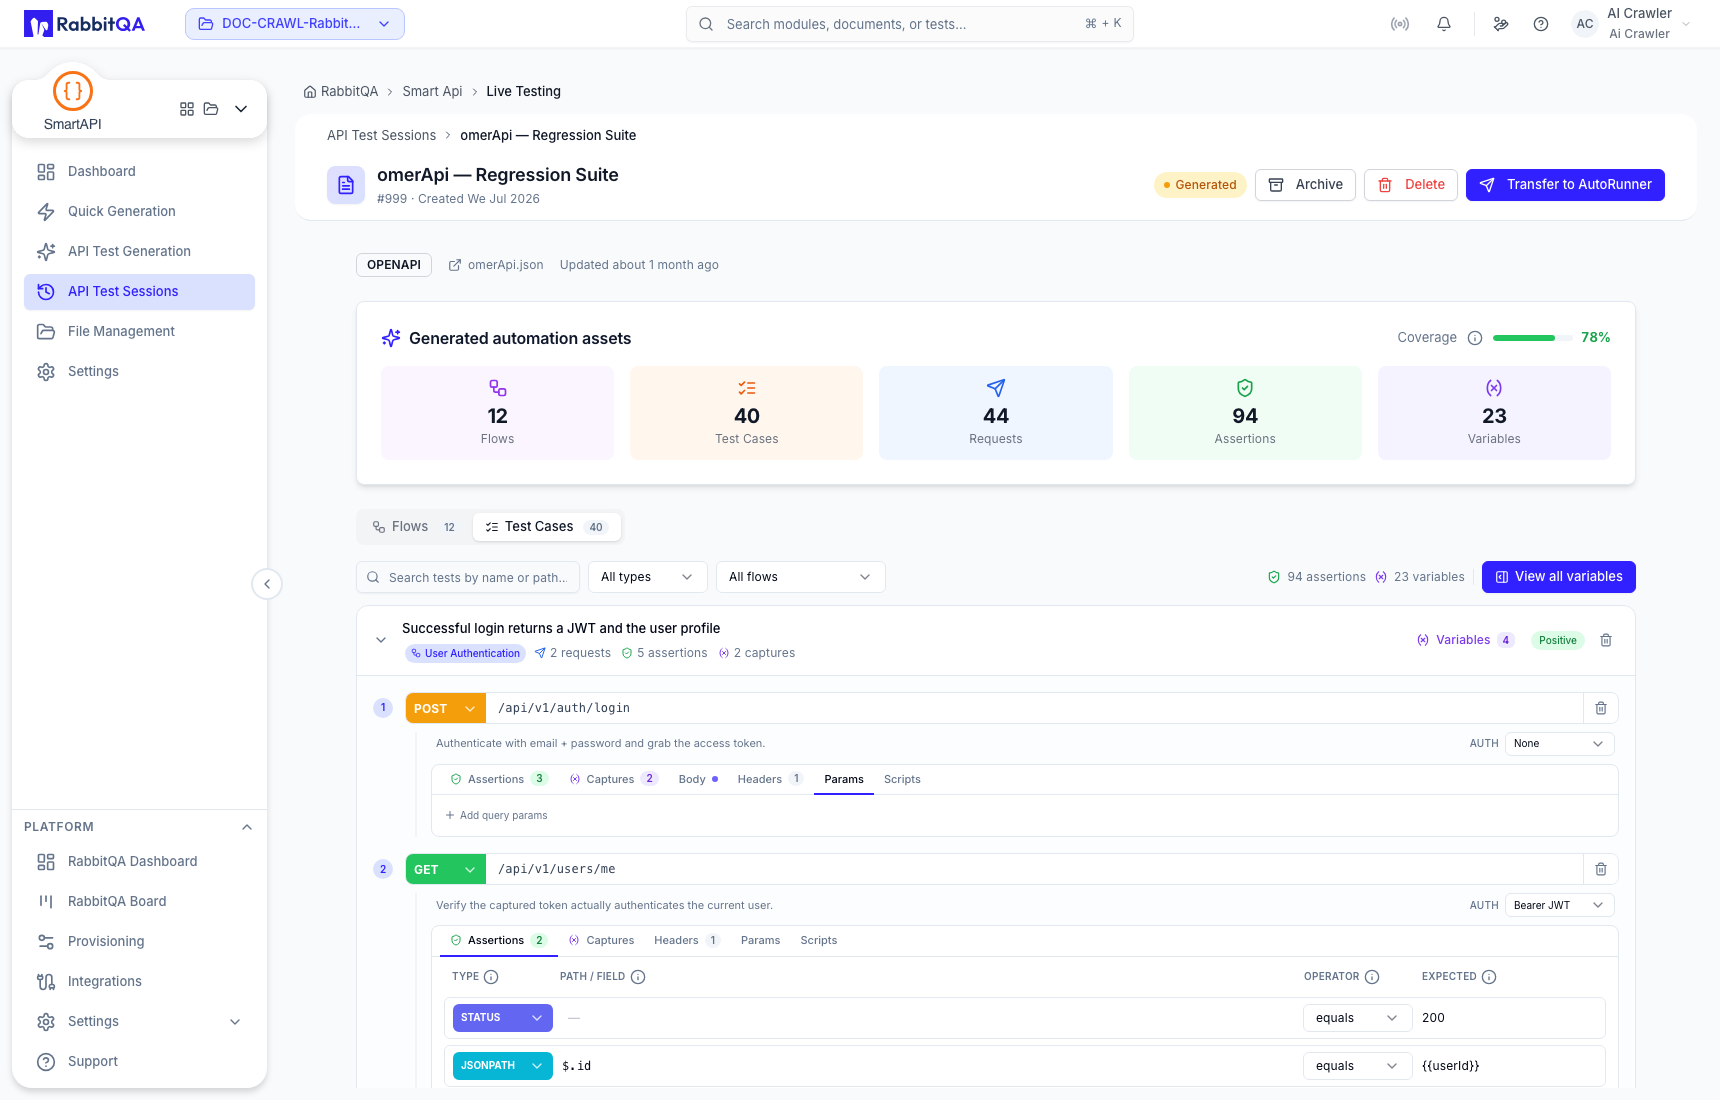Open the POST request Assertions tab
This screenshot has height=1100, width=1720.
click(x=498, y=779)
